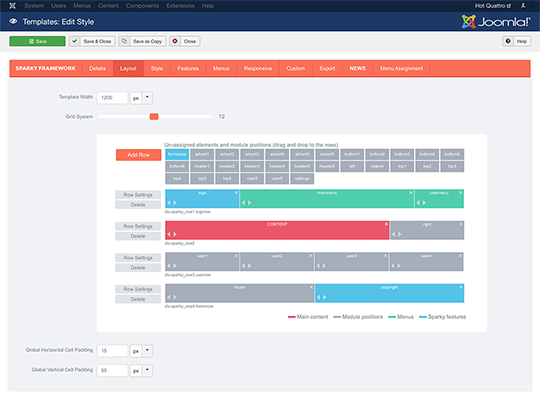Click the Joomla icon in the top menu bar

tap(12, 6)
